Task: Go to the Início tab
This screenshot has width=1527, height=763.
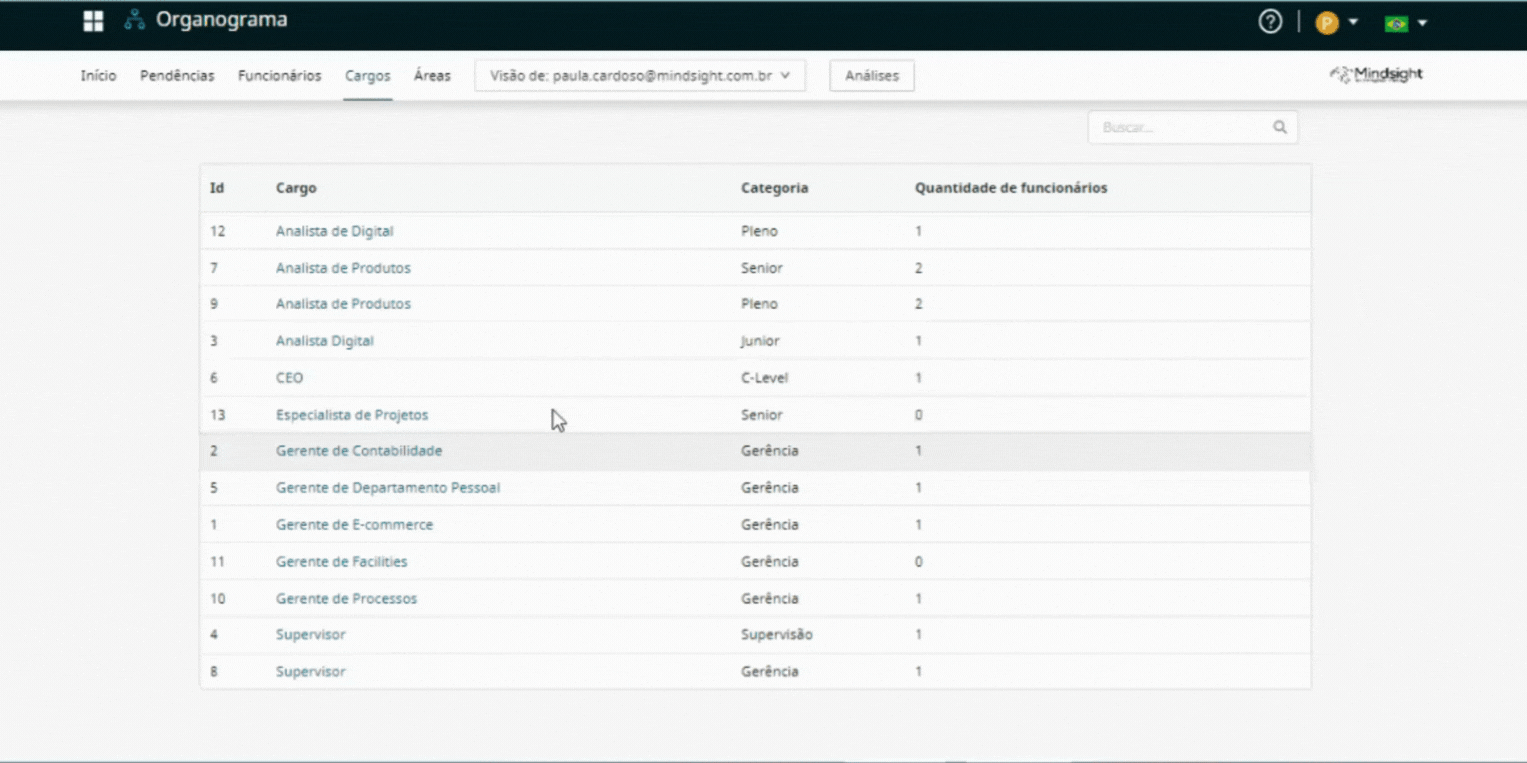Action: 98,76
